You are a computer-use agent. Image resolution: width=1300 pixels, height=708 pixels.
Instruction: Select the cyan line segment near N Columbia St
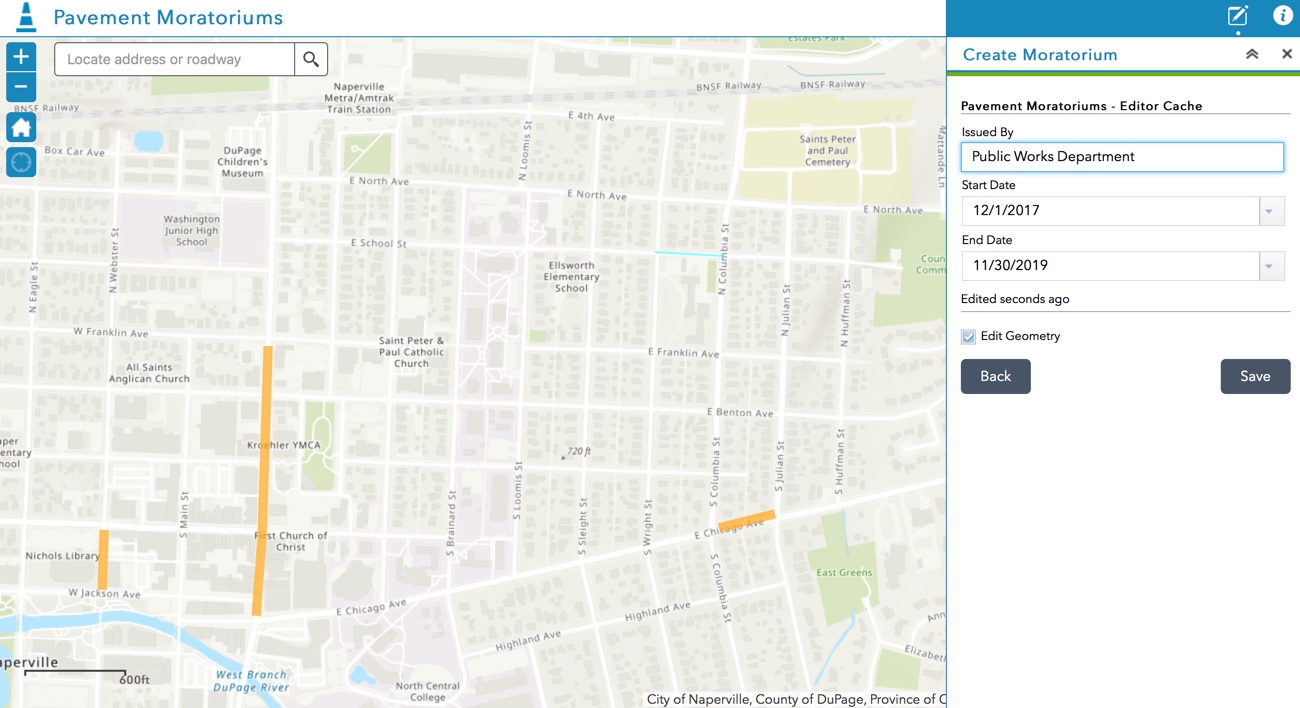coord(687,254)
